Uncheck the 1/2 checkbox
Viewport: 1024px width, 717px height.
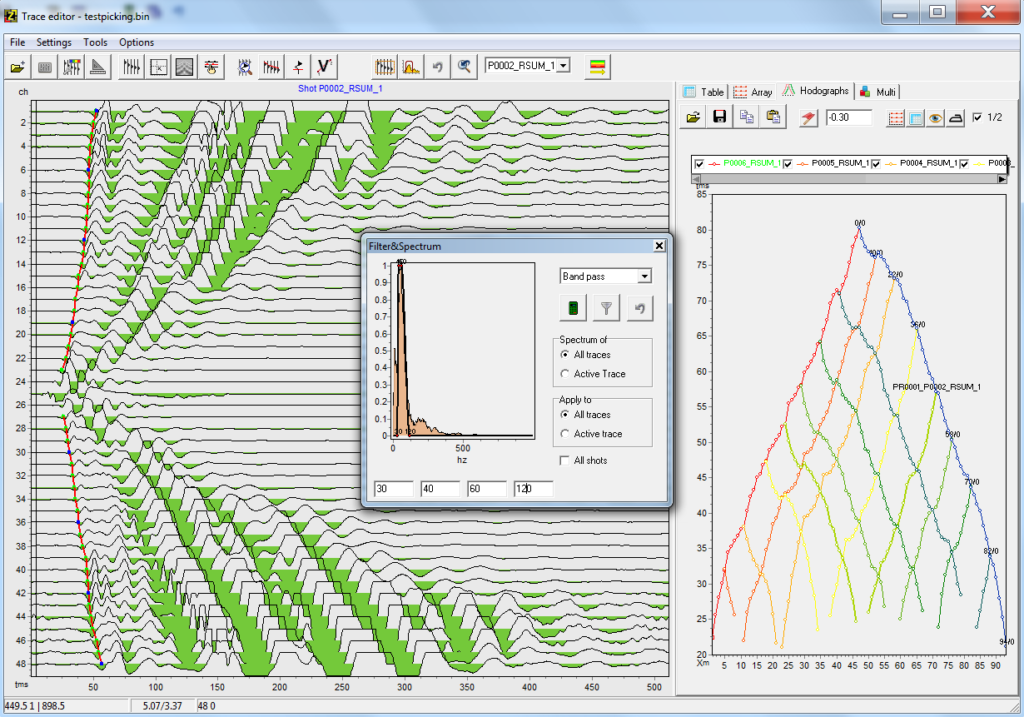coord(977,117)
